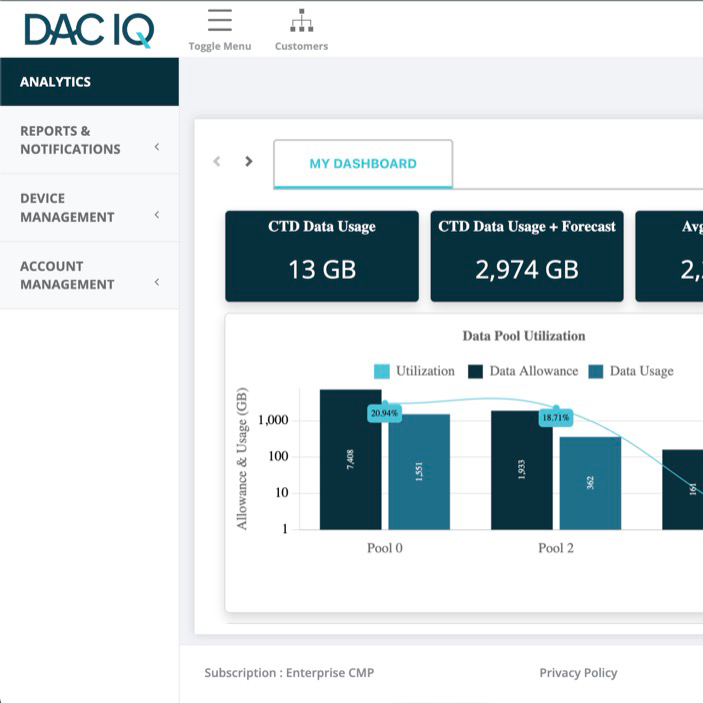Click the DAC IQ logo
703x703 pixels.
click(89, 30)
